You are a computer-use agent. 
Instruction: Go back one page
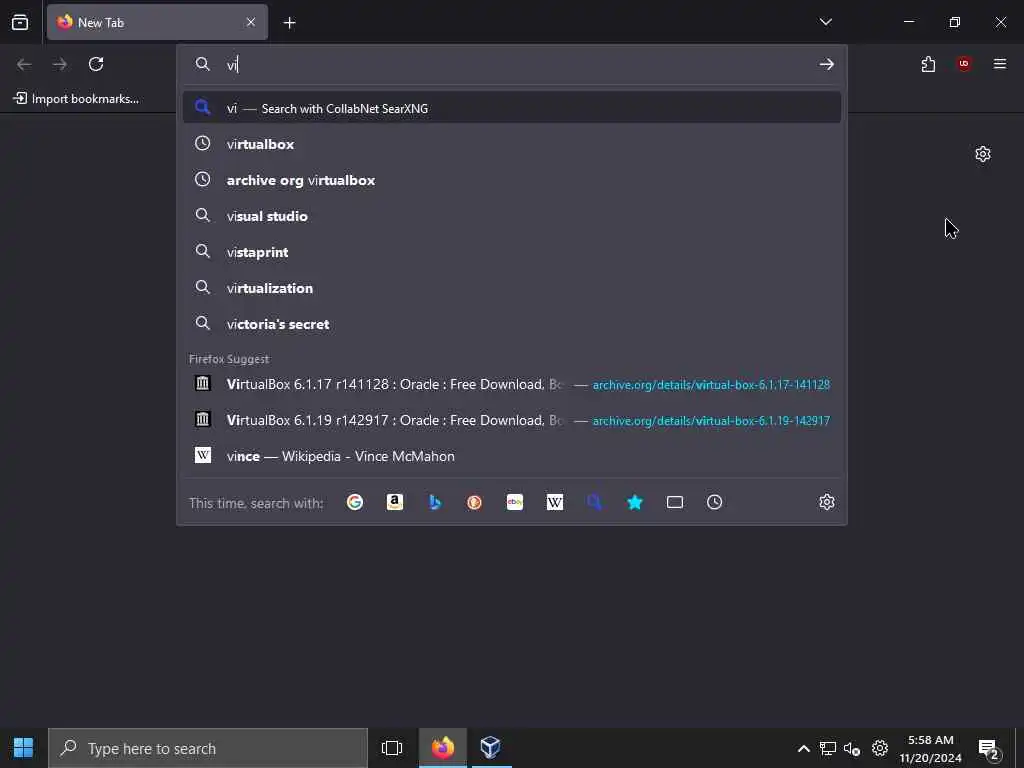24,64
